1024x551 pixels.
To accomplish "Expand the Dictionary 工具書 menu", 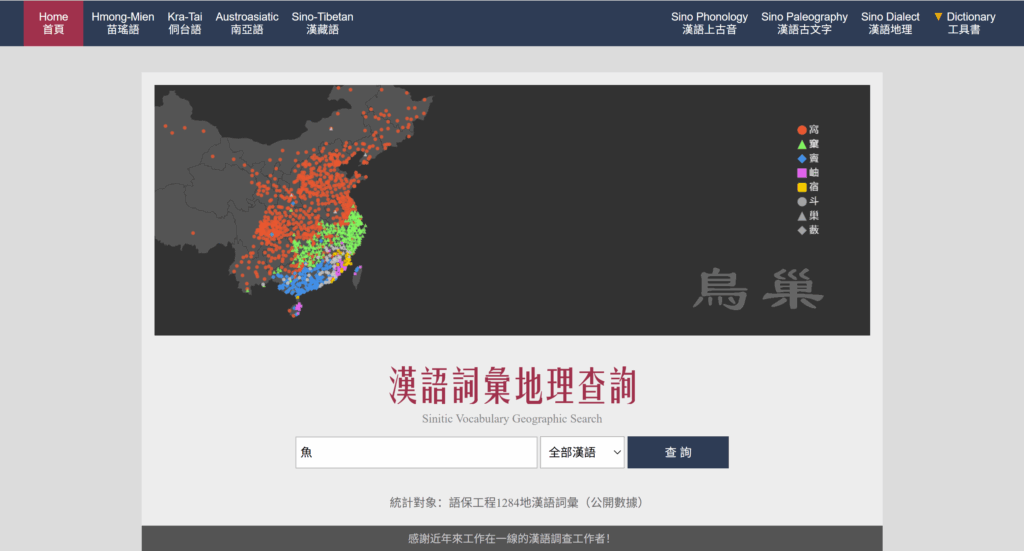I will point(965,23).
